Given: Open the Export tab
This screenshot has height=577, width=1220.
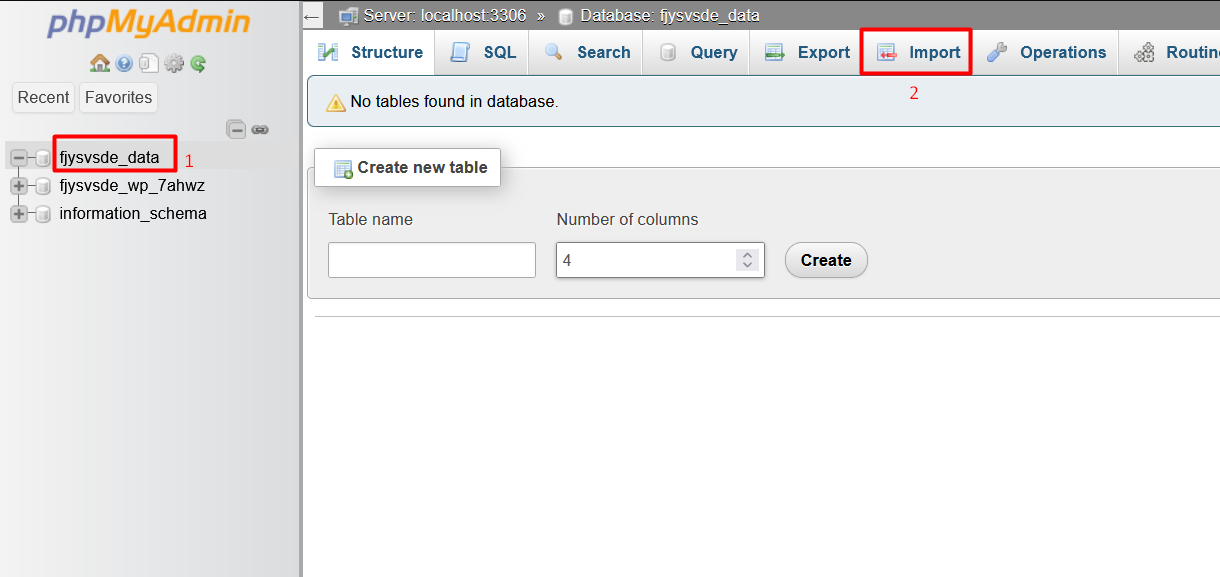Looking at the screenshot, I should [x=807, y=53].
